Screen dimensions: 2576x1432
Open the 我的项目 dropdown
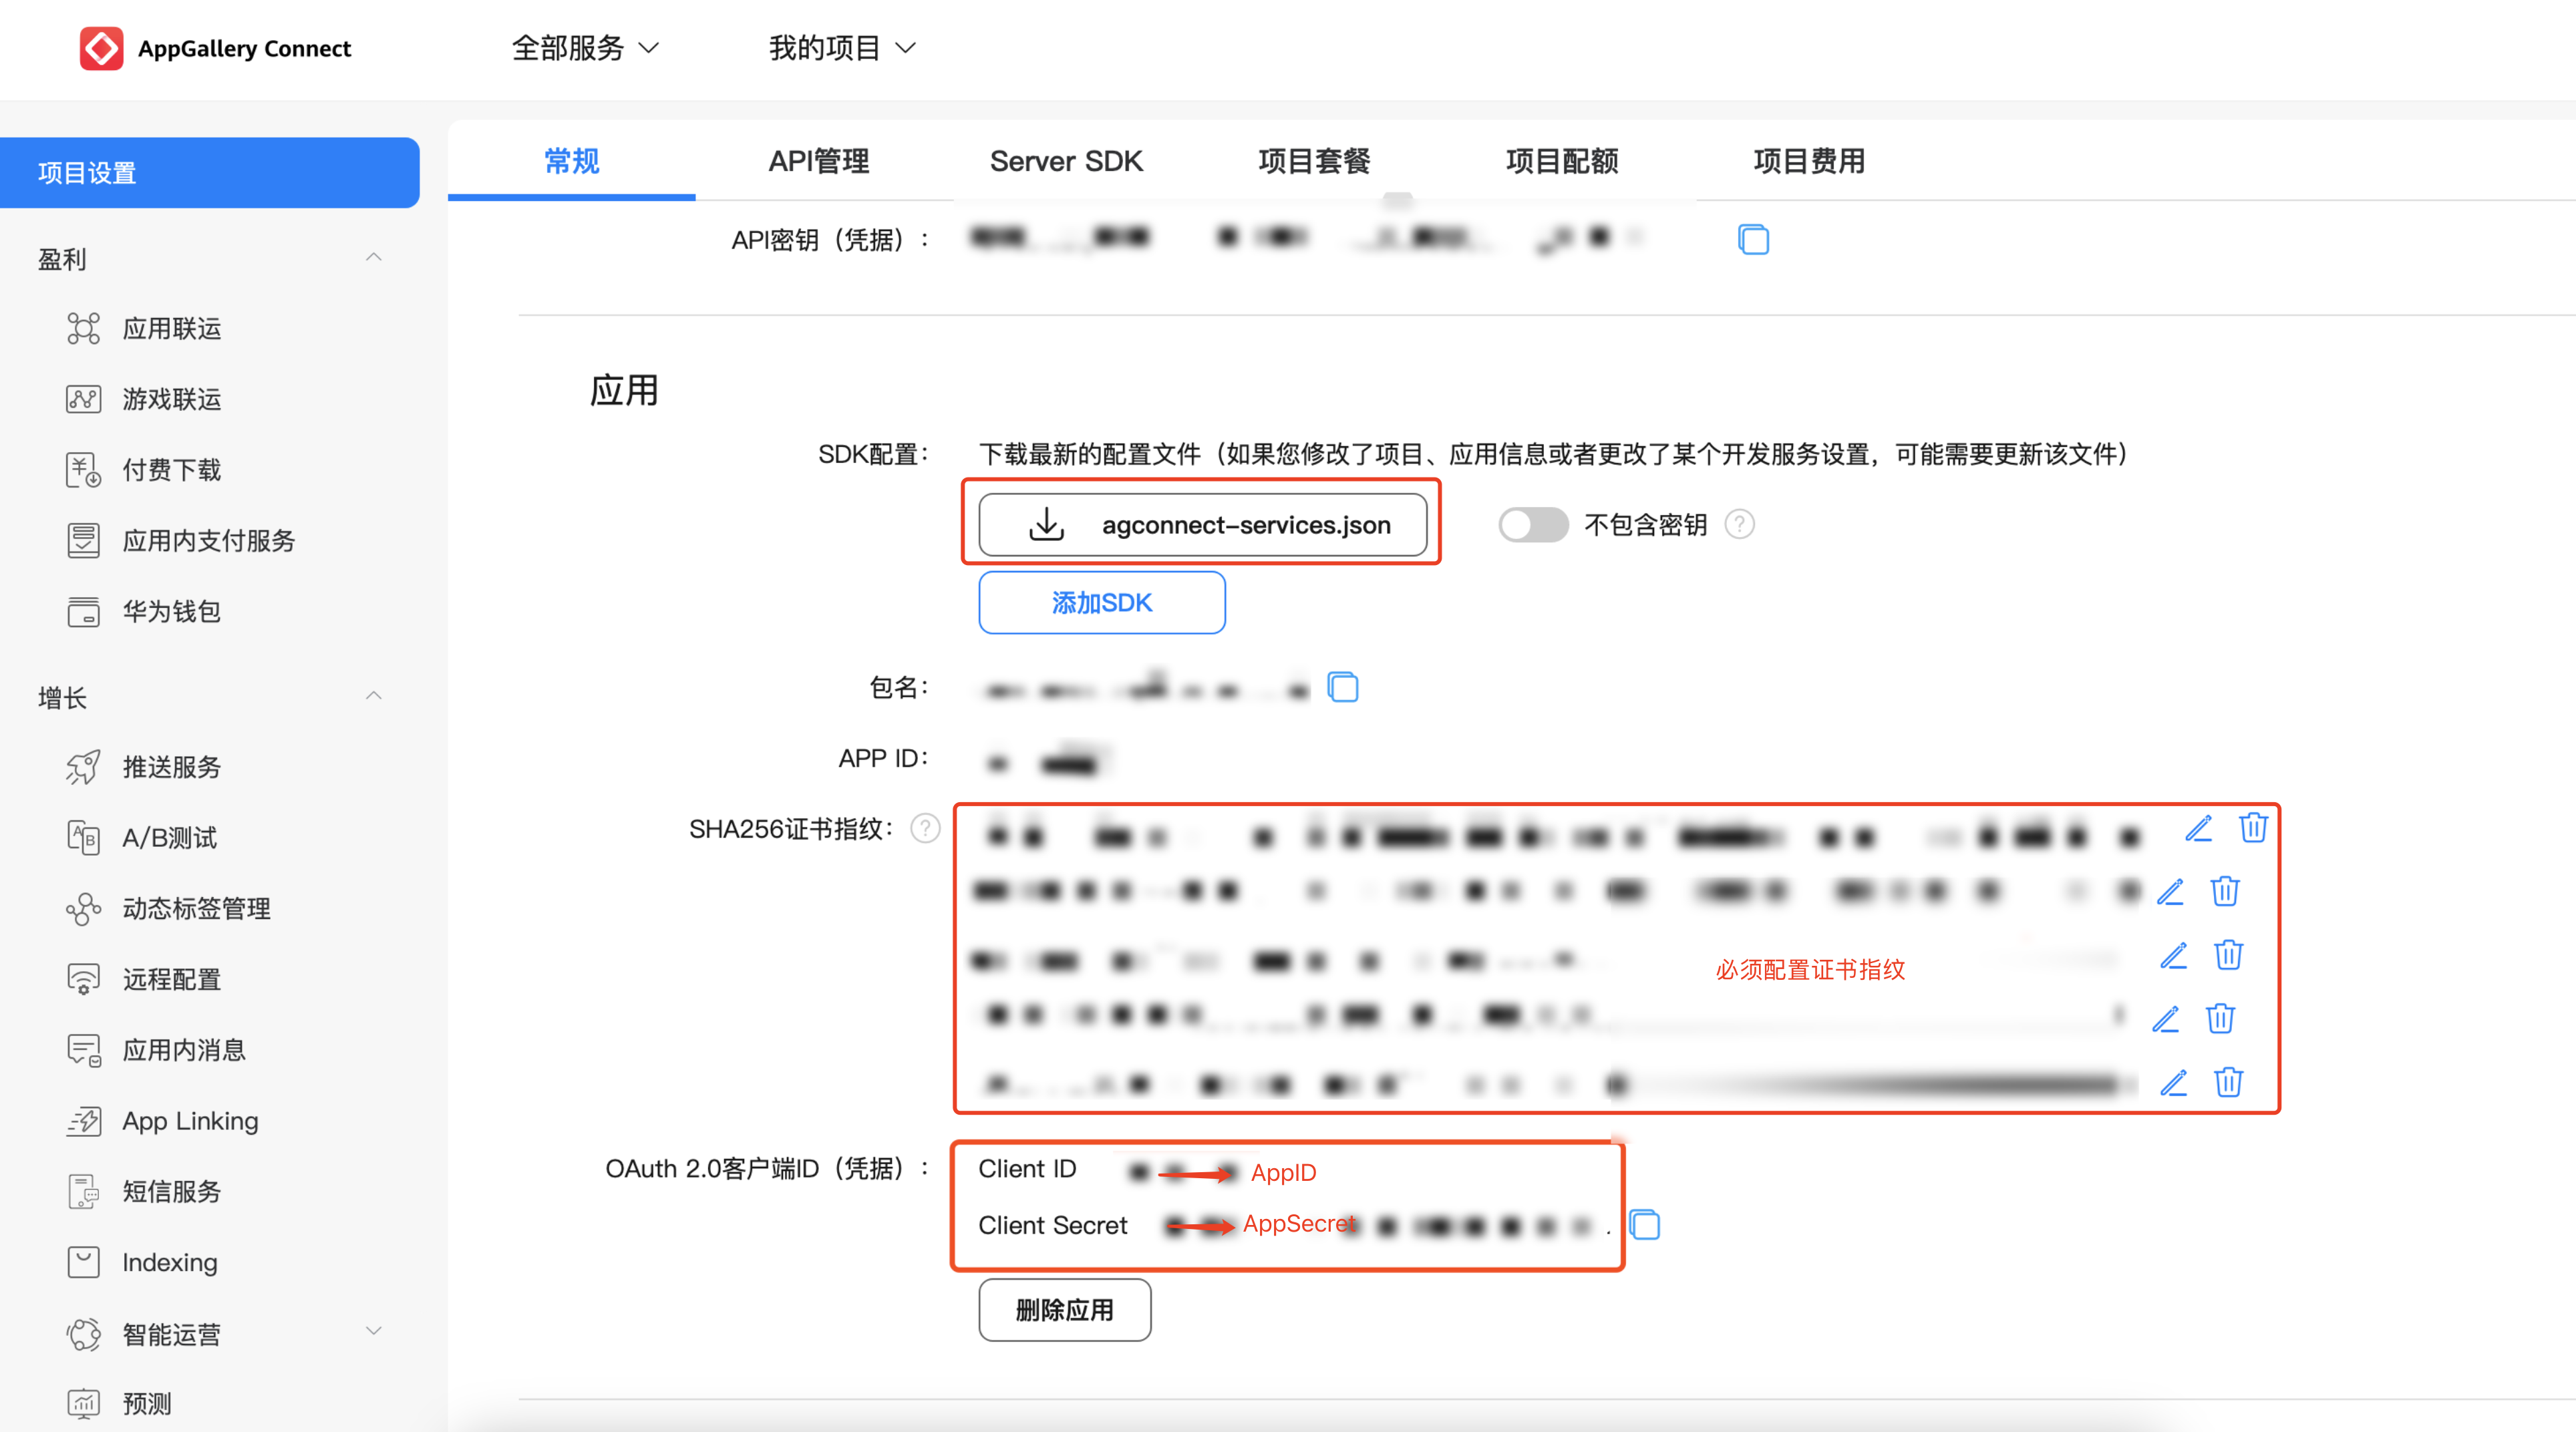tap(842, 48)
